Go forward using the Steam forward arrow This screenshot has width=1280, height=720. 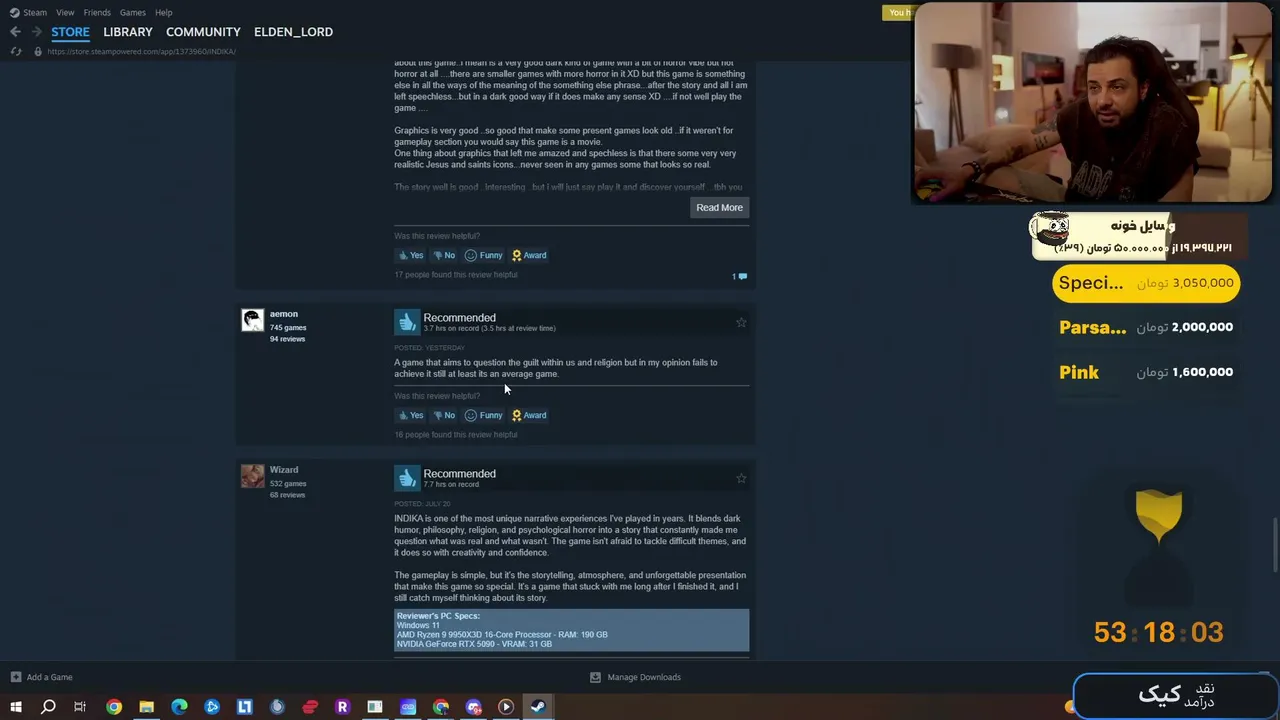pyautogui.click(x=37, y=32)
